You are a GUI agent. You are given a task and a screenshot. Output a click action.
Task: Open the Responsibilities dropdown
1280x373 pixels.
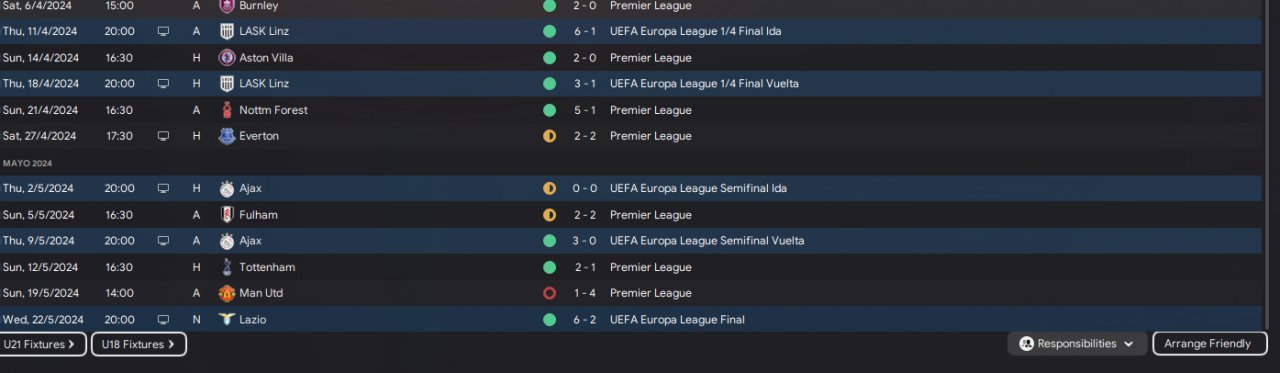(1077, 344)
